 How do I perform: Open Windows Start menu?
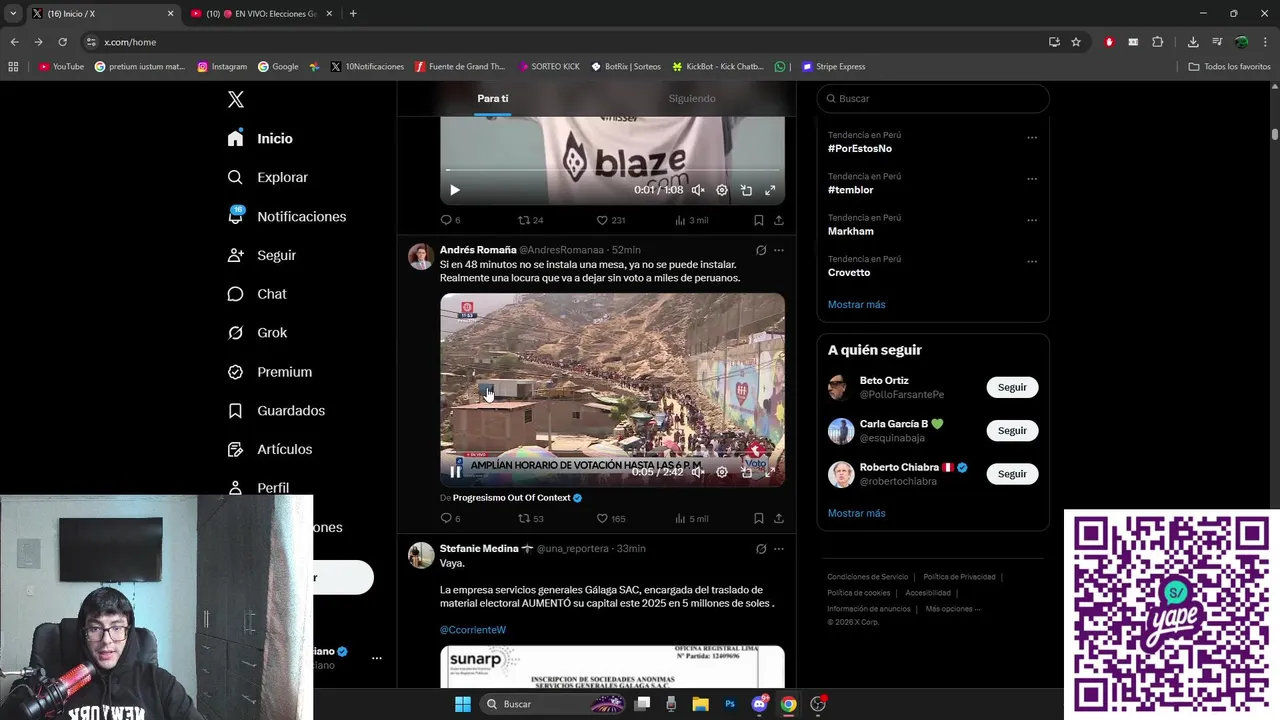(x=462, y=704)
